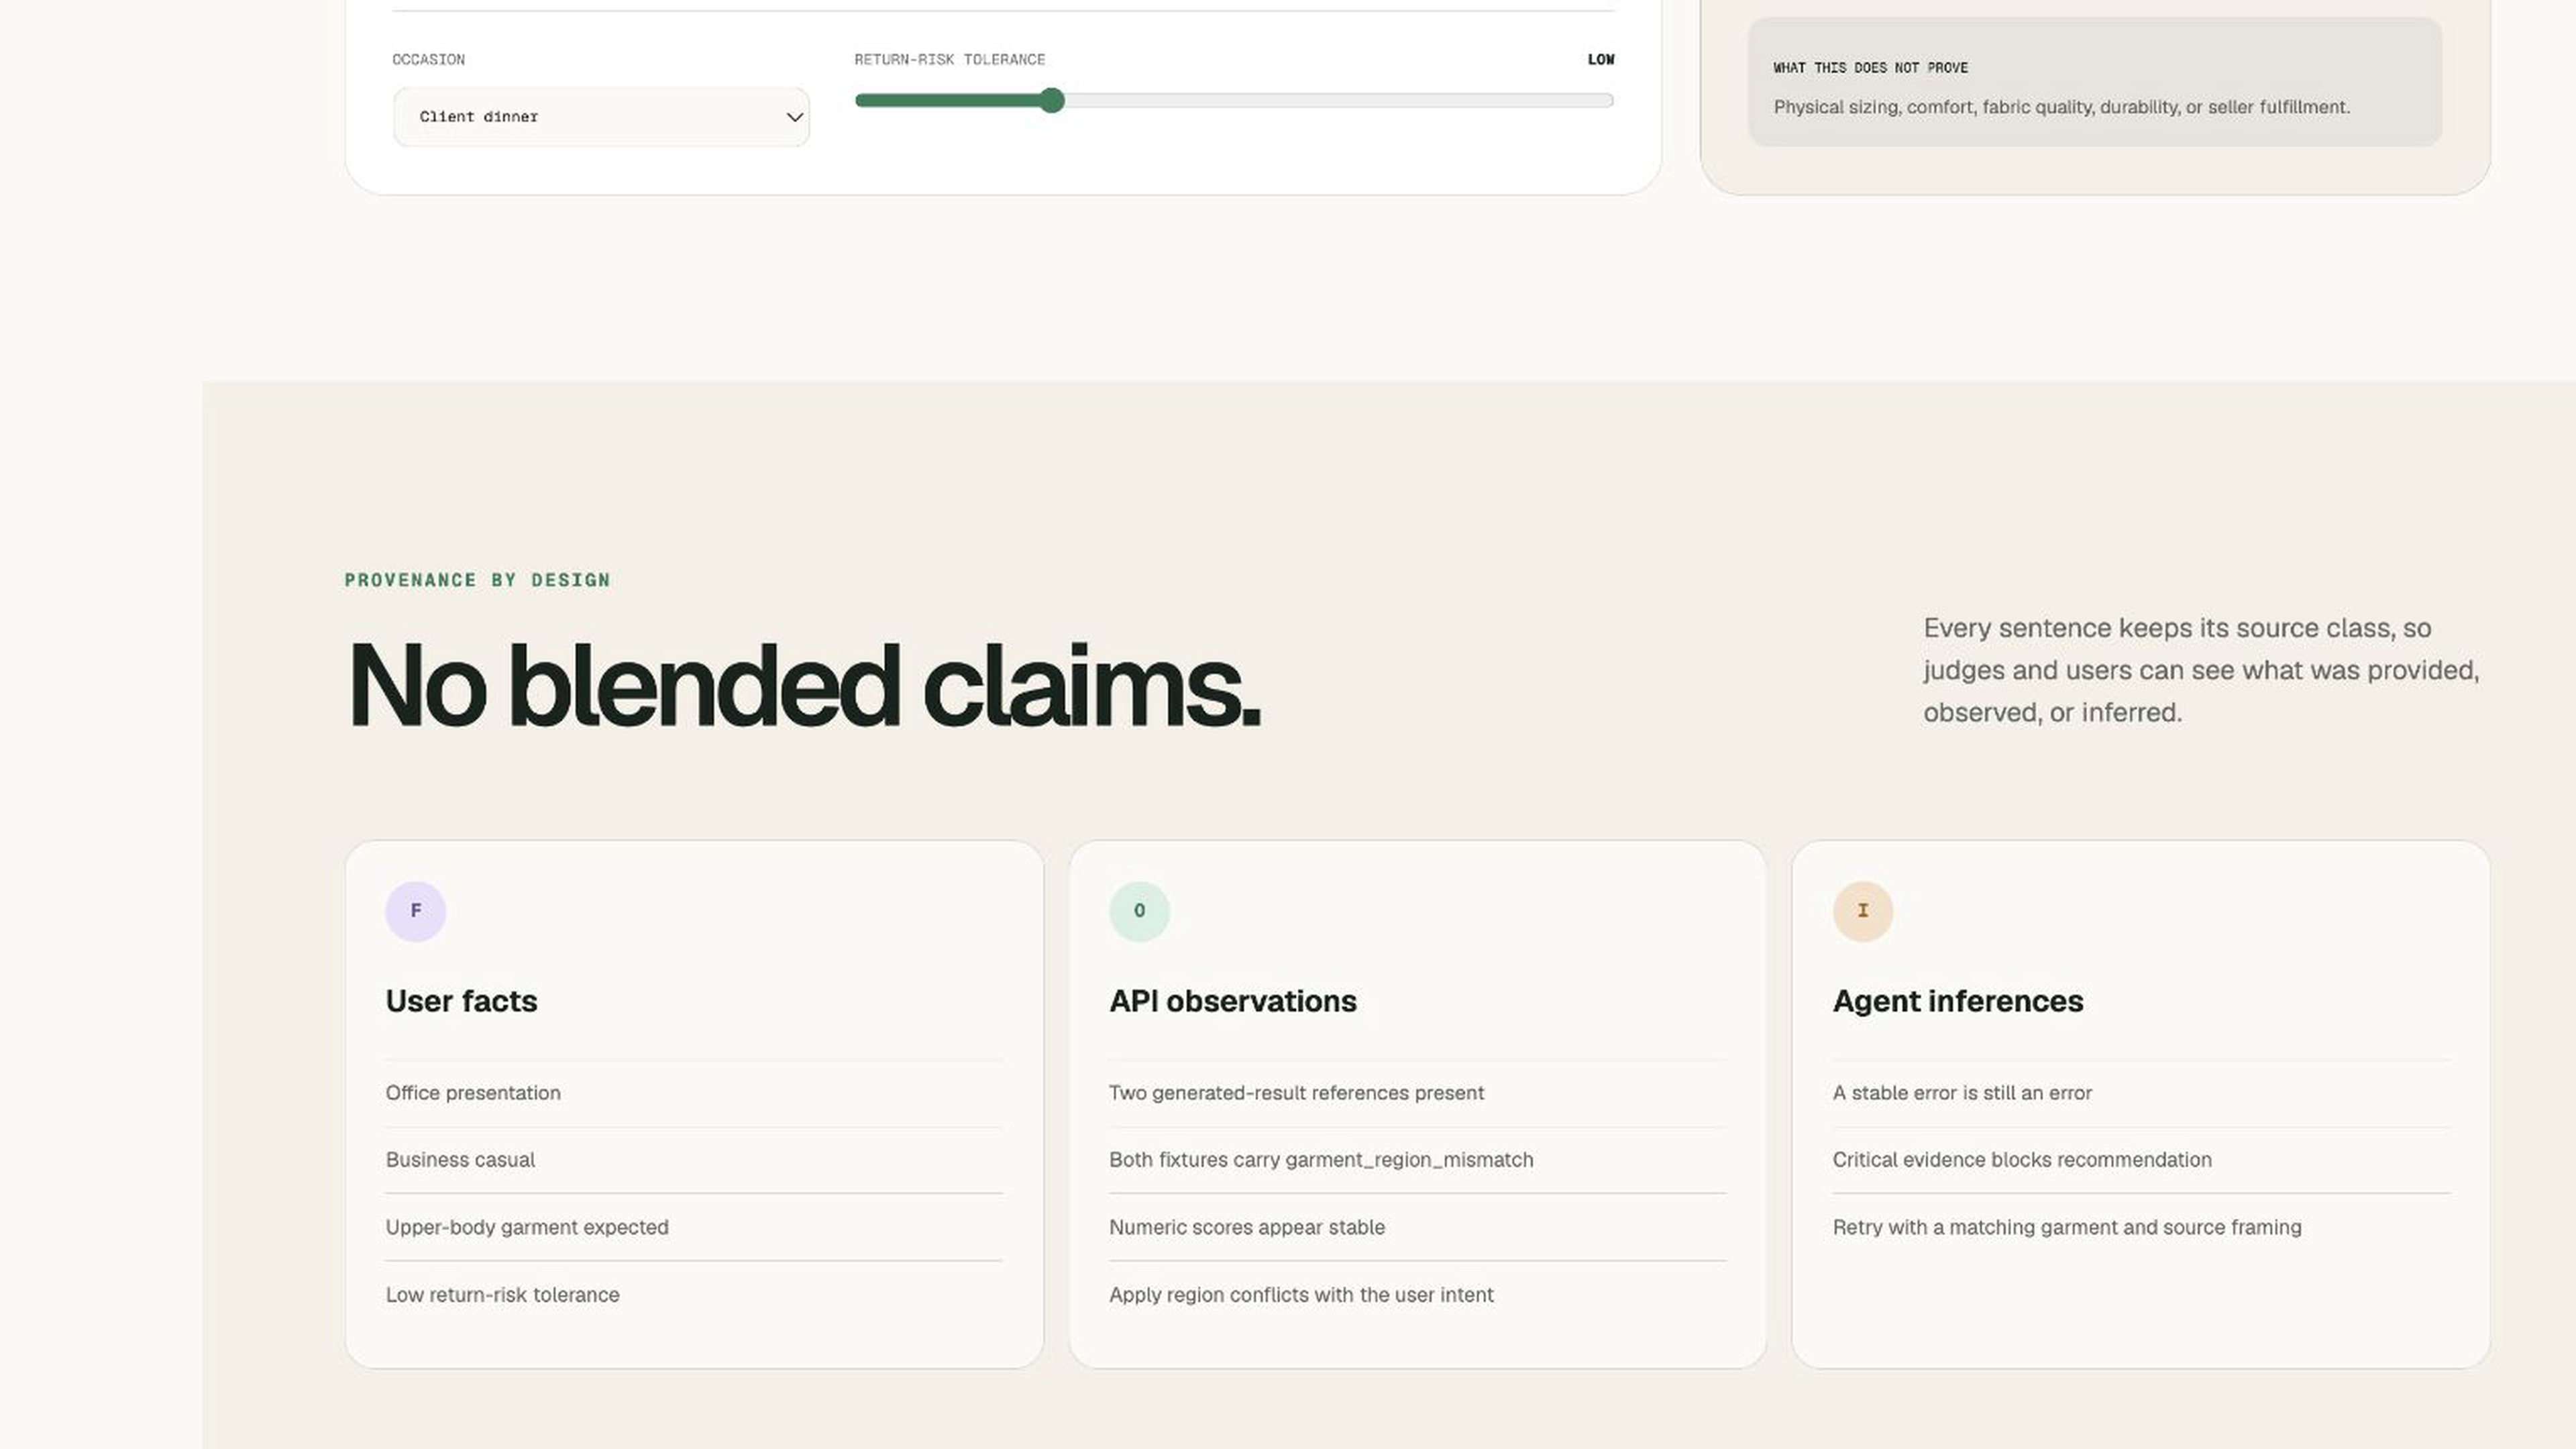2576x1449 pixels.
Task: Click Both fixtures carry garment_region_mismatch row
Action: [x=1417, y=1160]
